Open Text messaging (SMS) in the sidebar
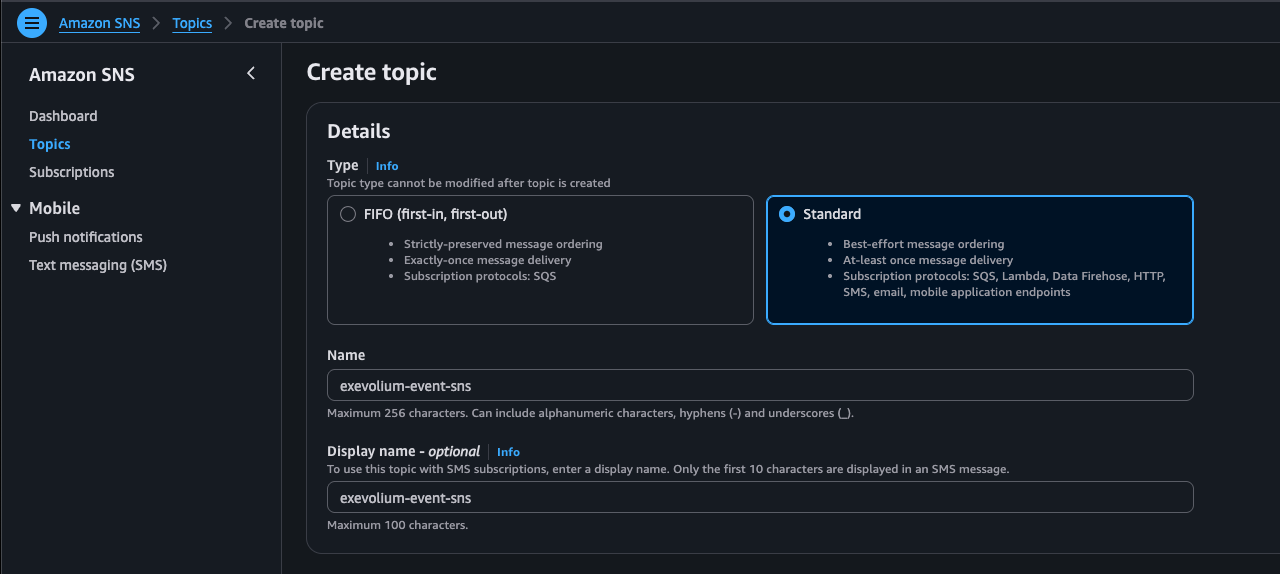Viewport: 1280px width, 574px height. click(98, 265)
